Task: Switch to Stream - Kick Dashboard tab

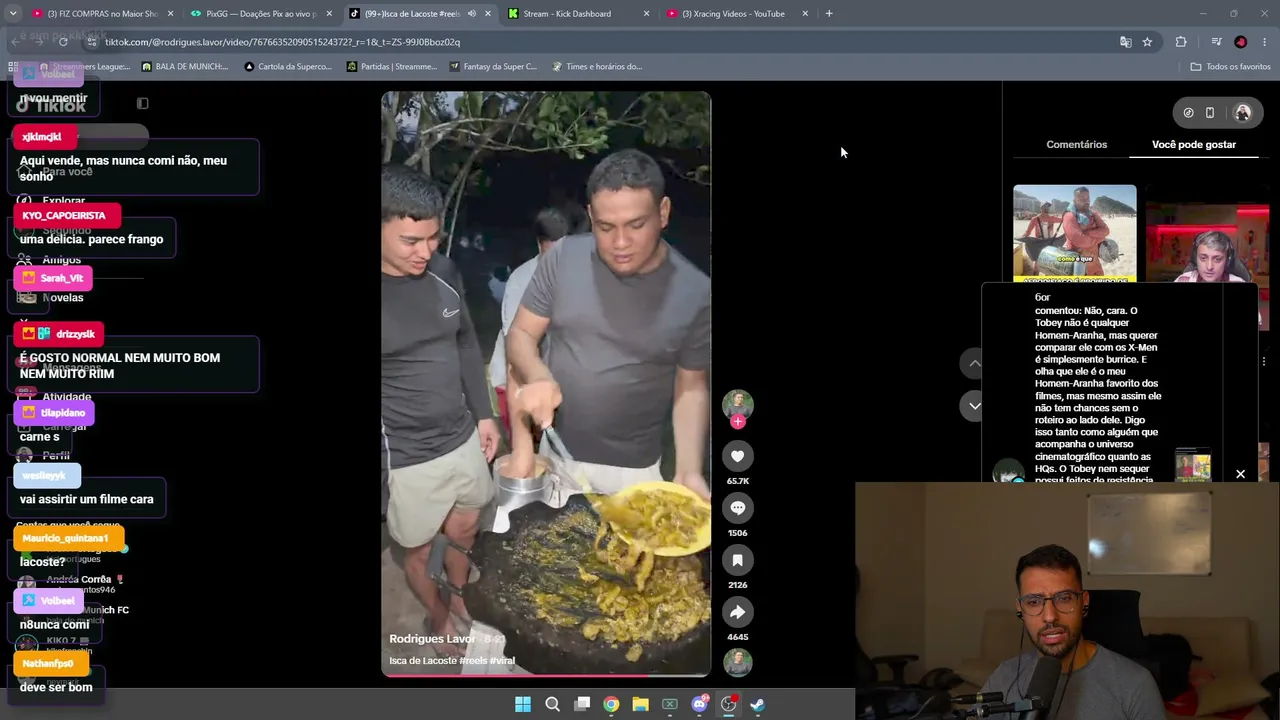Action: [x=578, y=14]
